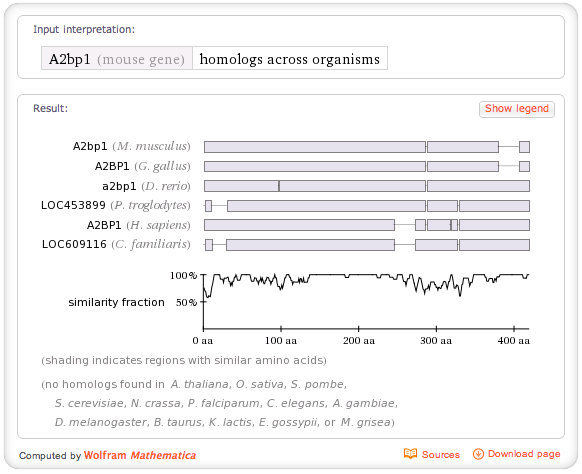Click the A2BP1 G. gallus label
The height and width of the screenshot is (474, 582).
[x=143, y=166]
